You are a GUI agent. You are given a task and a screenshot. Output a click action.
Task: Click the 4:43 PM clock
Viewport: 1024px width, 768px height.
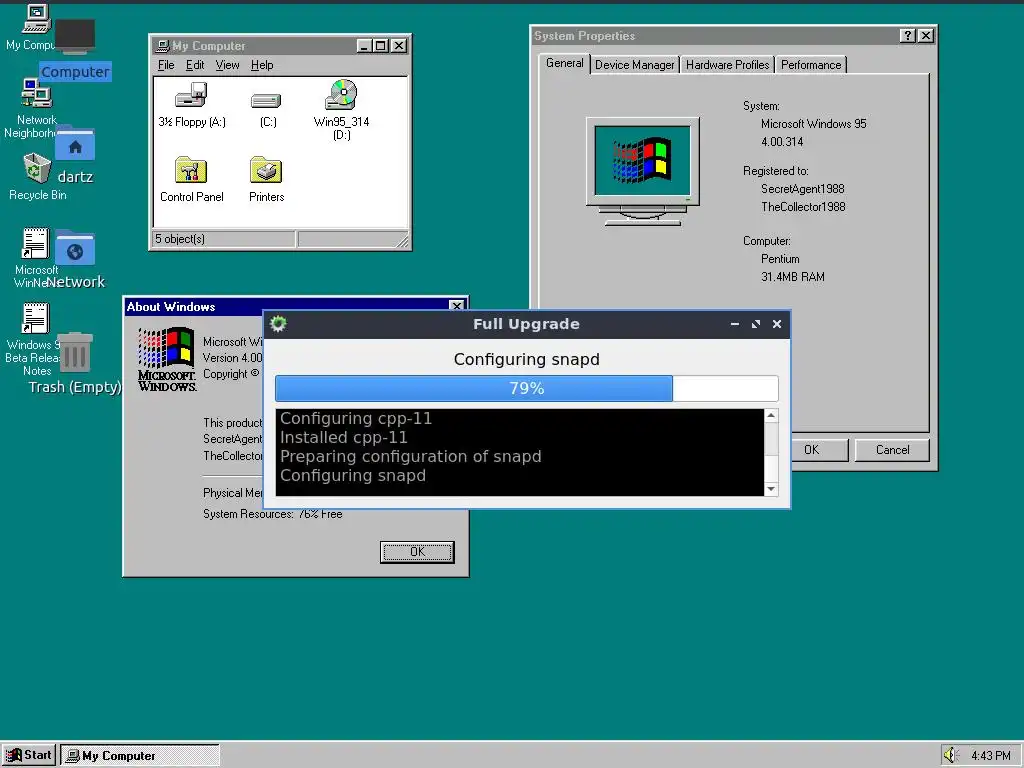990,756
